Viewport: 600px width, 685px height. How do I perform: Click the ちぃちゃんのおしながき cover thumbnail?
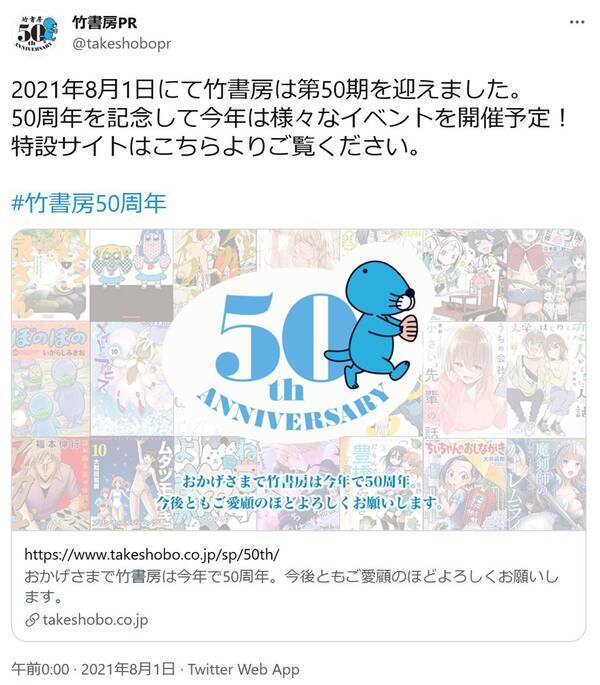tap(465, 484)
